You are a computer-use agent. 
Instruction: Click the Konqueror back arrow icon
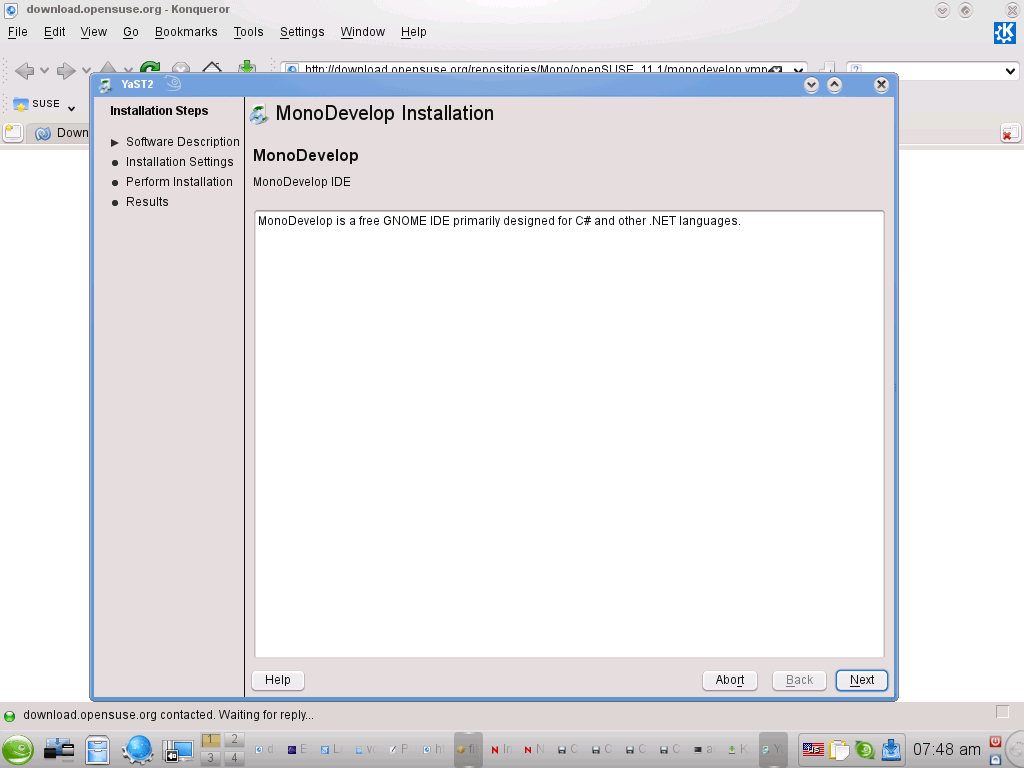coord(24,70)
